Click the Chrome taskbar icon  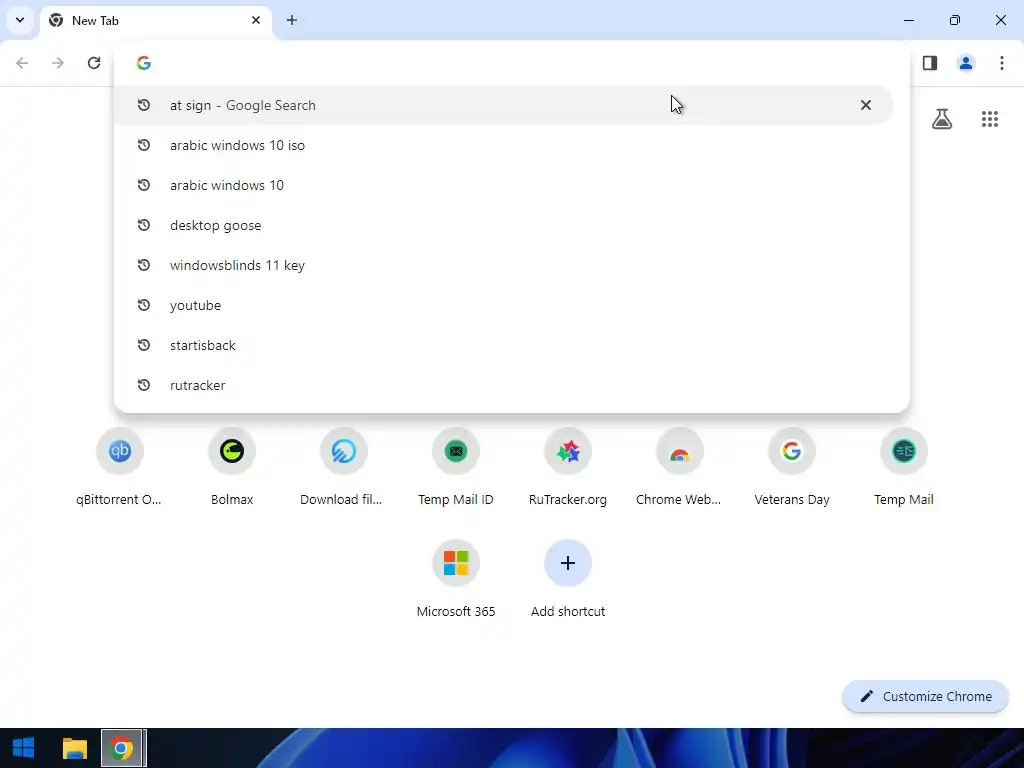click(121, 748)
